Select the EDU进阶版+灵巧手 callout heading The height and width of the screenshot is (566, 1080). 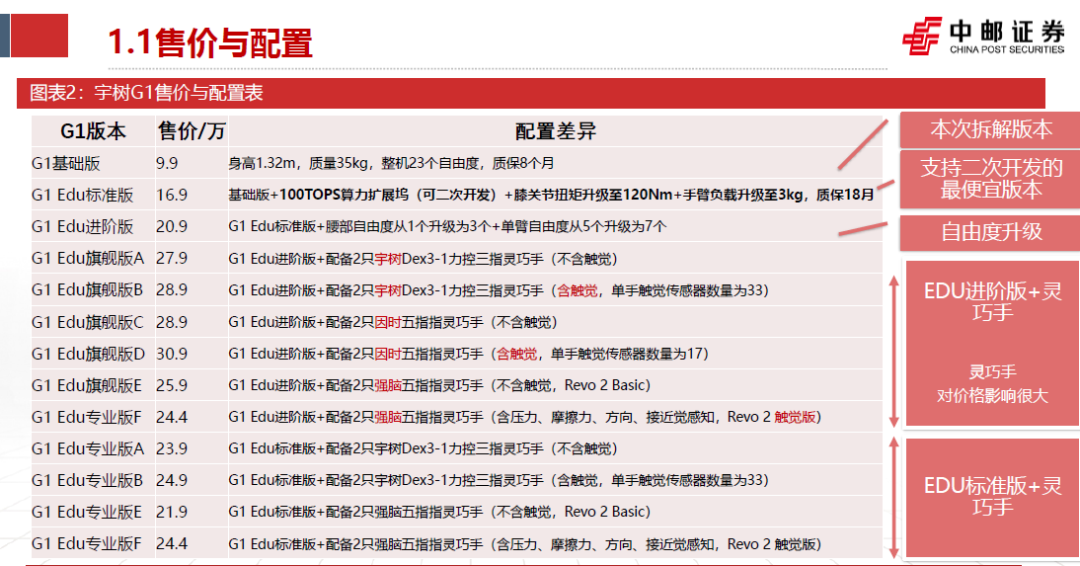pyautogui.click(x=993, y=302)
